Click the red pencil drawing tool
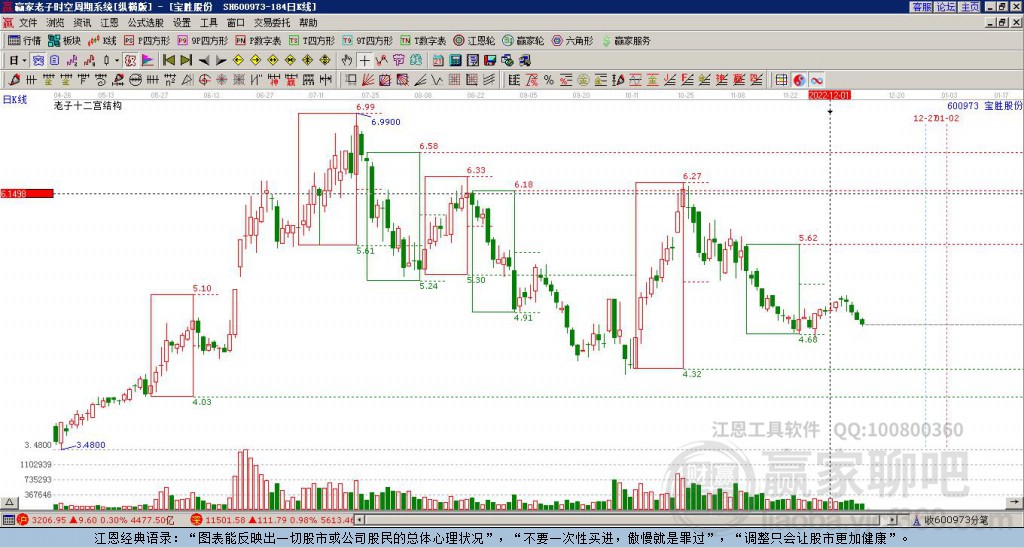 coord(14,80)
